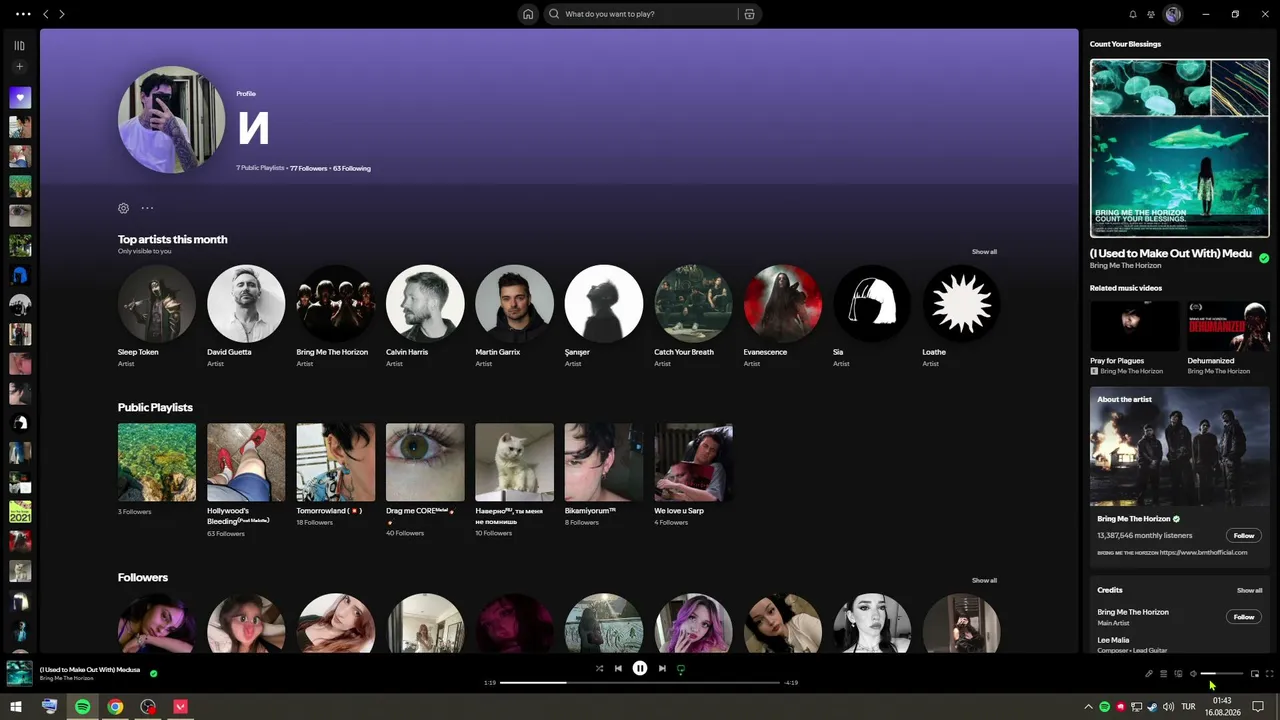Go to Spotify Home via house icon
Screen dimensions: 1280x720
528,14
